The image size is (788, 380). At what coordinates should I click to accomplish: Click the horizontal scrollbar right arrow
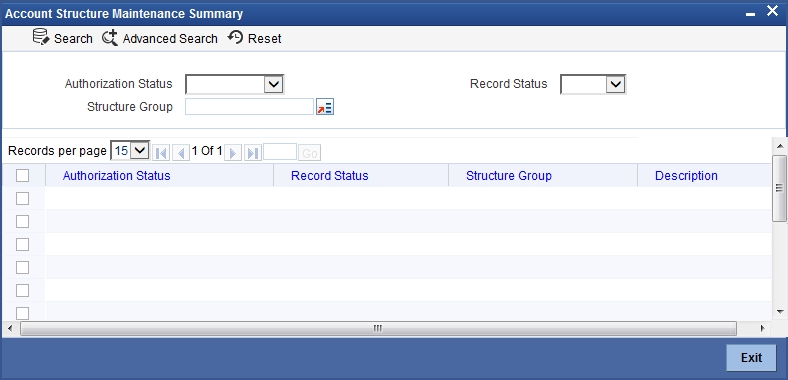click(x=762, y=329)
